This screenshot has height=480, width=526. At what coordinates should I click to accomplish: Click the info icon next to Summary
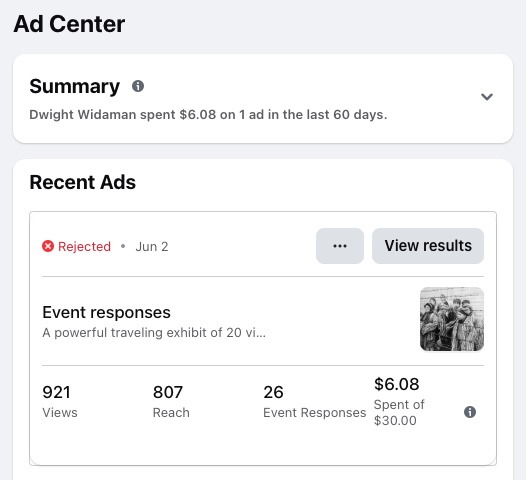[x=138, y=86]
